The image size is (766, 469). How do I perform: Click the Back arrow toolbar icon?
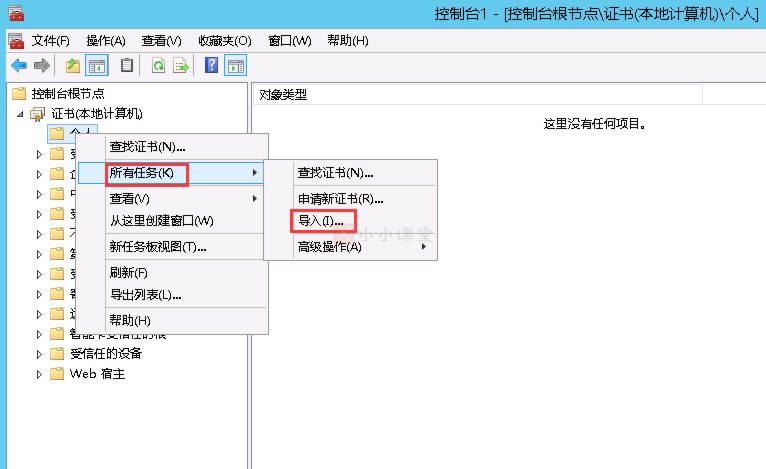[19, 65]
